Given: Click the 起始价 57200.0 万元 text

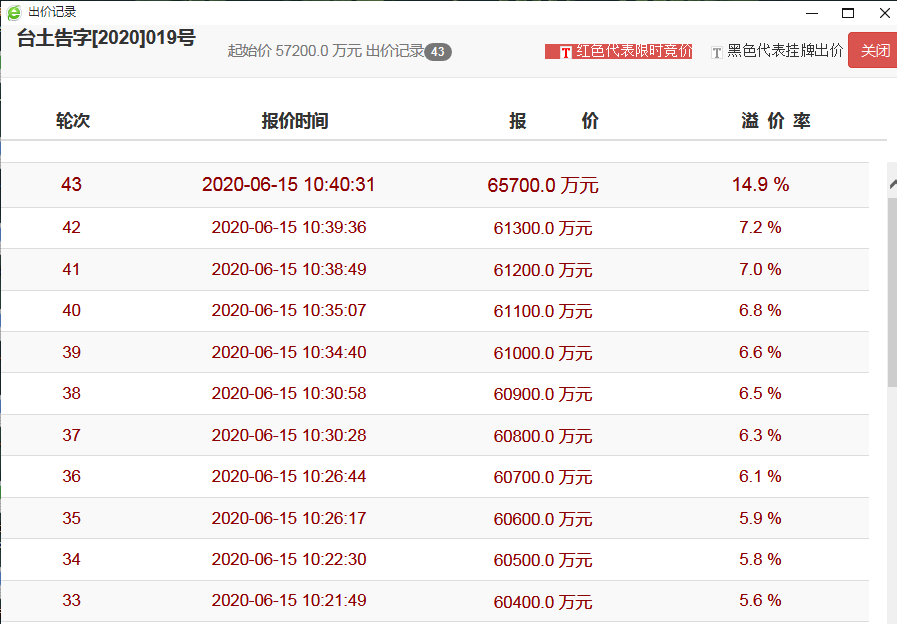Looking at the screenshot, I should [295, 51].
